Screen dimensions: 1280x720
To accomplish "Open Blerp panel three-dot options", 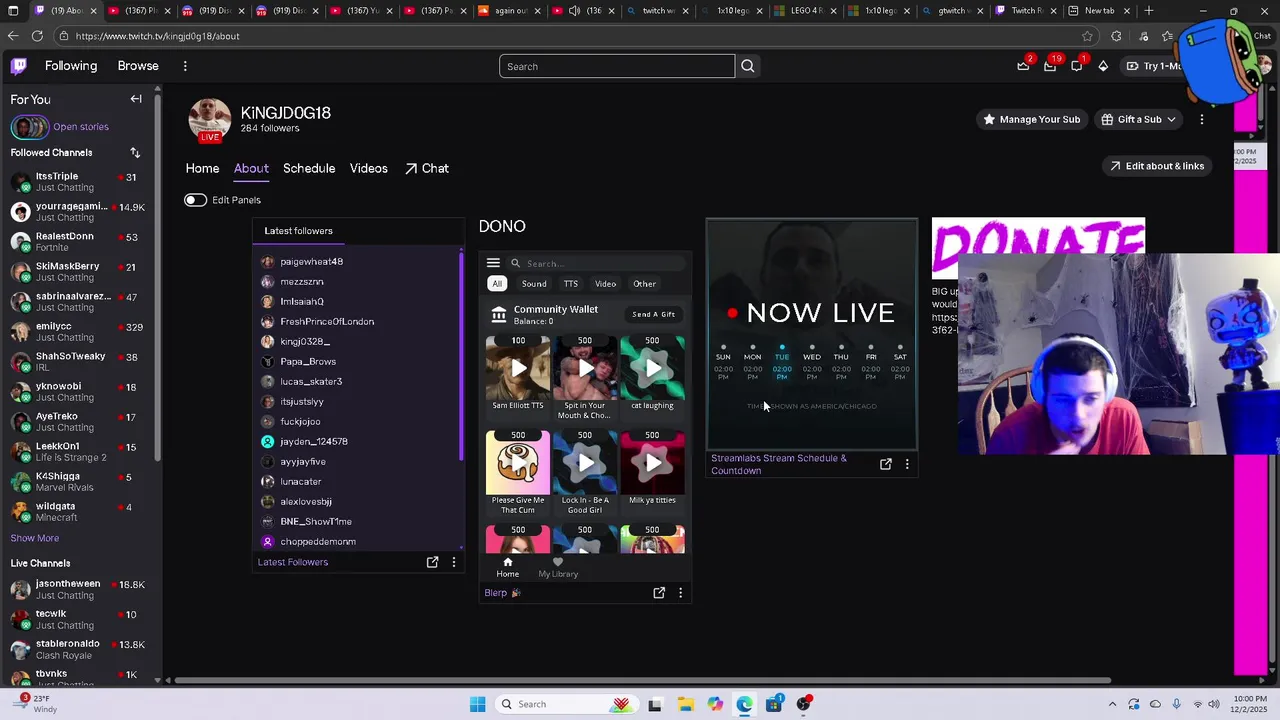I will coord(680,593).
